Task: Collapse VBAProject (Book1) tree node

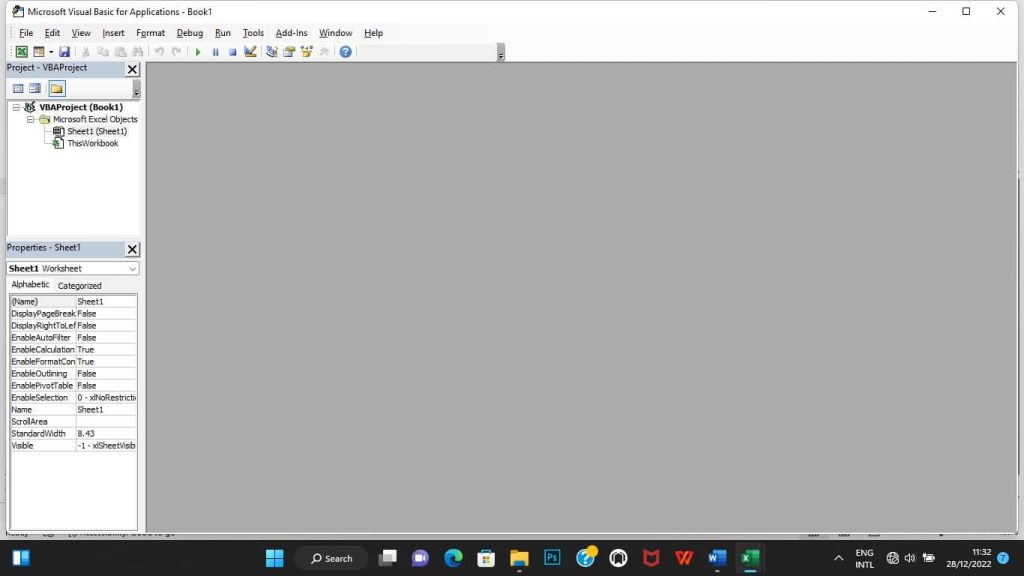Action: click(16, 107)
